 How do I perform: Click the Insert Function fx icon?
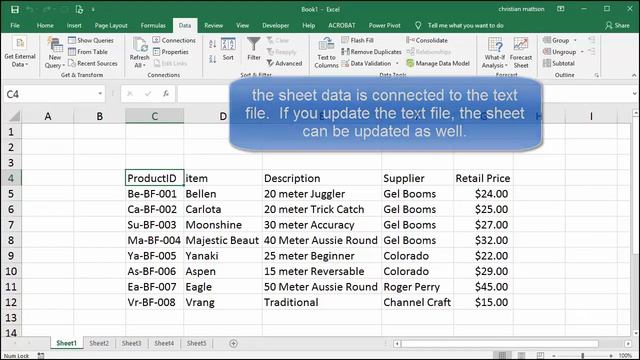(x=166, y=94)
